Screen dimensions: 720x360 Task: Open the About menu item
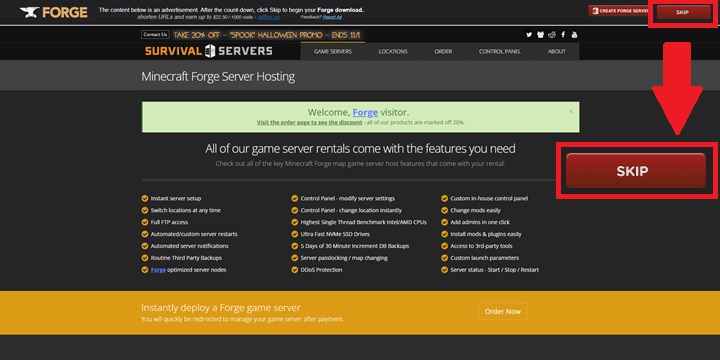[557, 51]
